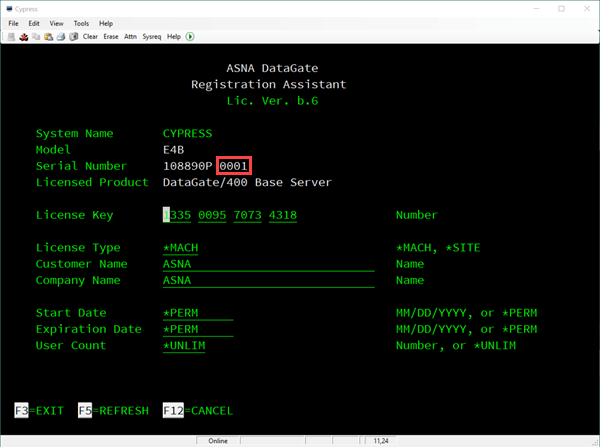The image size is (600, 447).
Task: Open the Edit menu
Action: [x=34, y=23]
